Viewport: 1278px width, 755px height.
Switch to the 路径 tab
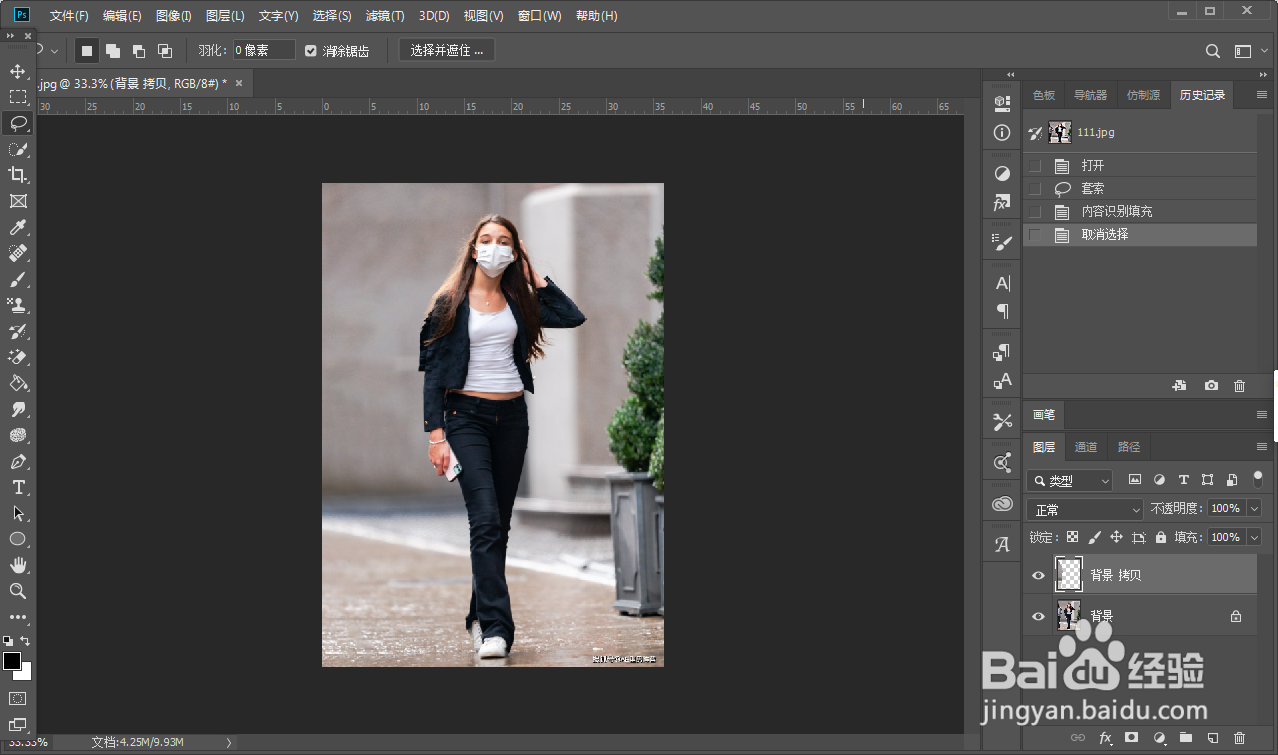coord(1129,447)
